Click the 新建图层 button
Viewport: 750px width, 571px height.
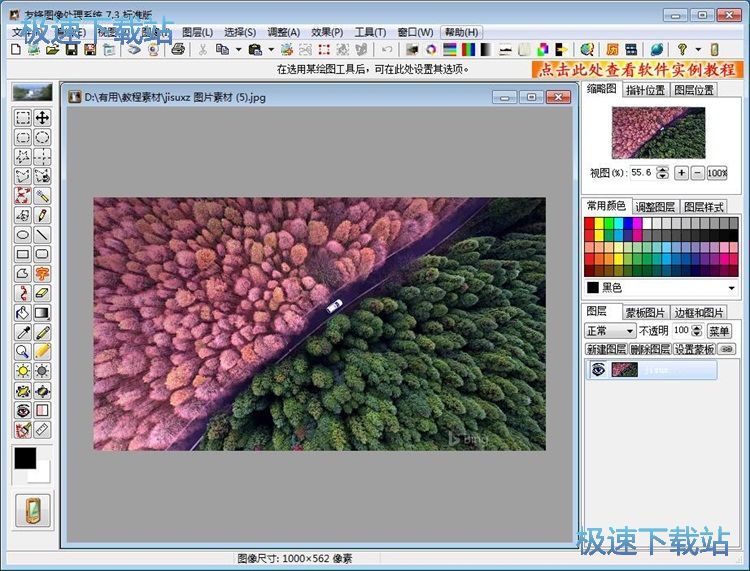click(605, 349)
